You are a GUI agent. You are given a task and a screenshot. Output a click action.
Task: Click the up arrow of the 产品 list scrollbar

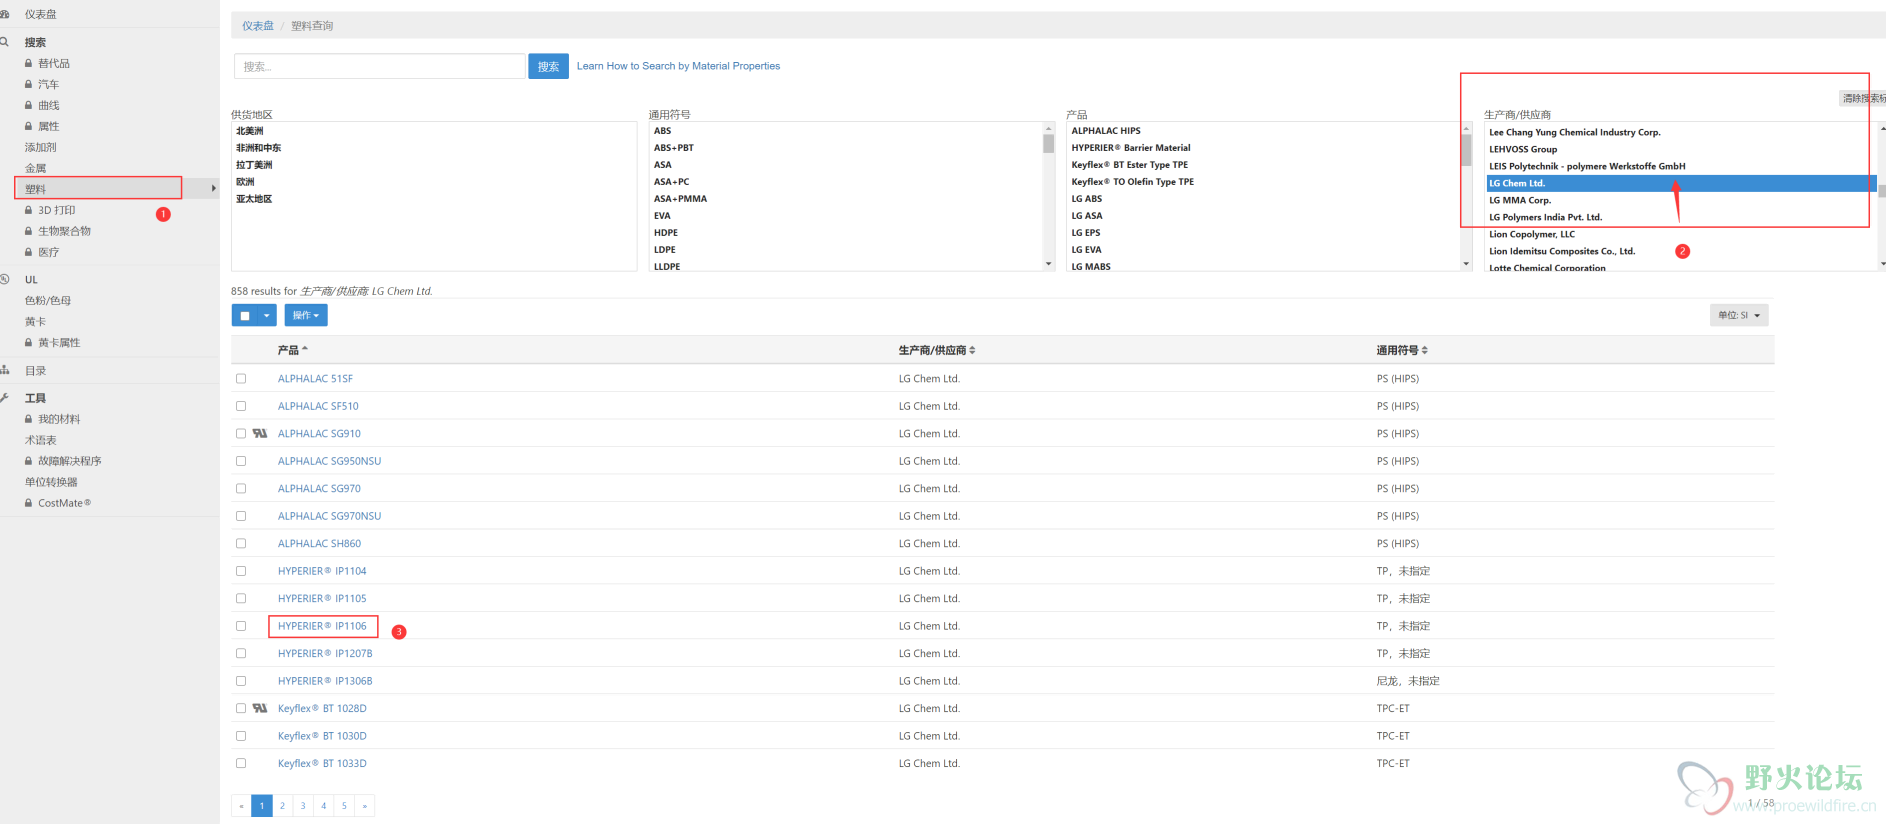(x=1466, y=128)
